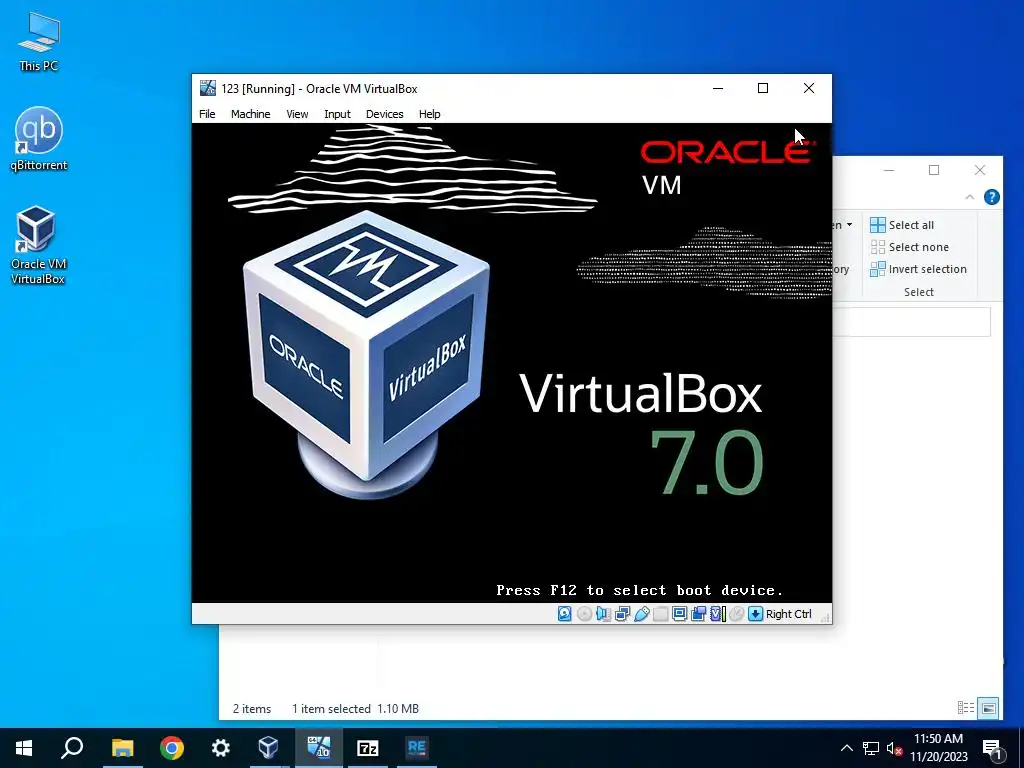Image resolution: width=1024 pixels, height=768 pixels.
Task: Launch Google Chrome from taskbar
Action: [x=172, y=748]
